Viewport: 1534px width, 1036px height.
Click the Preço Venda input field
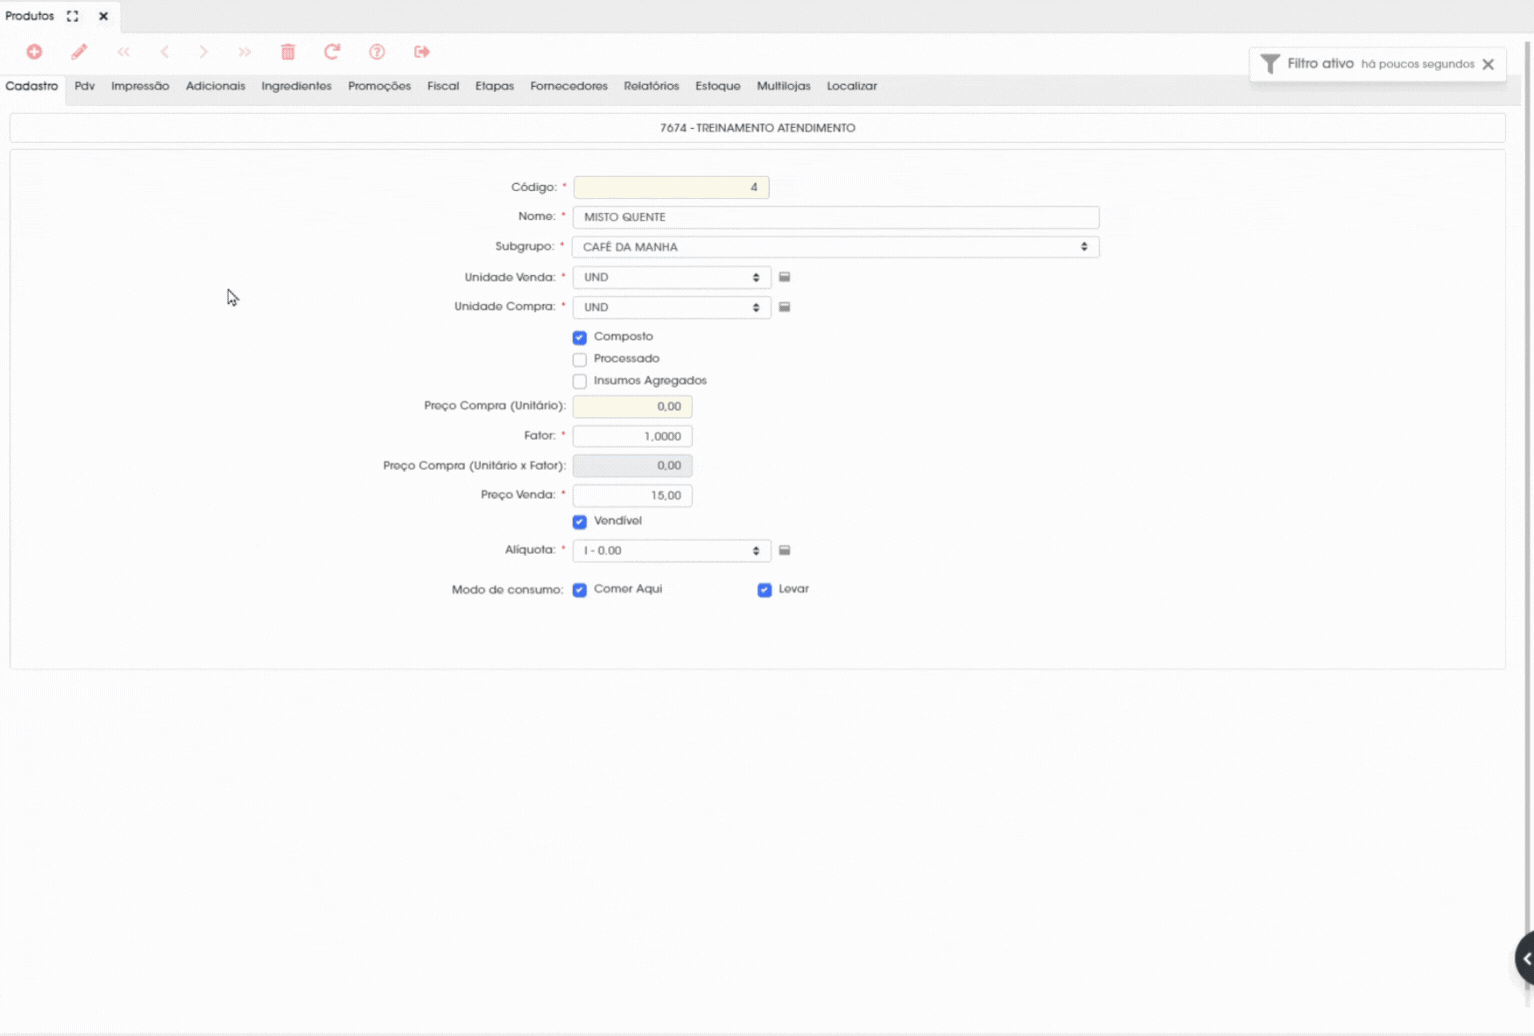tap(632, 496)
